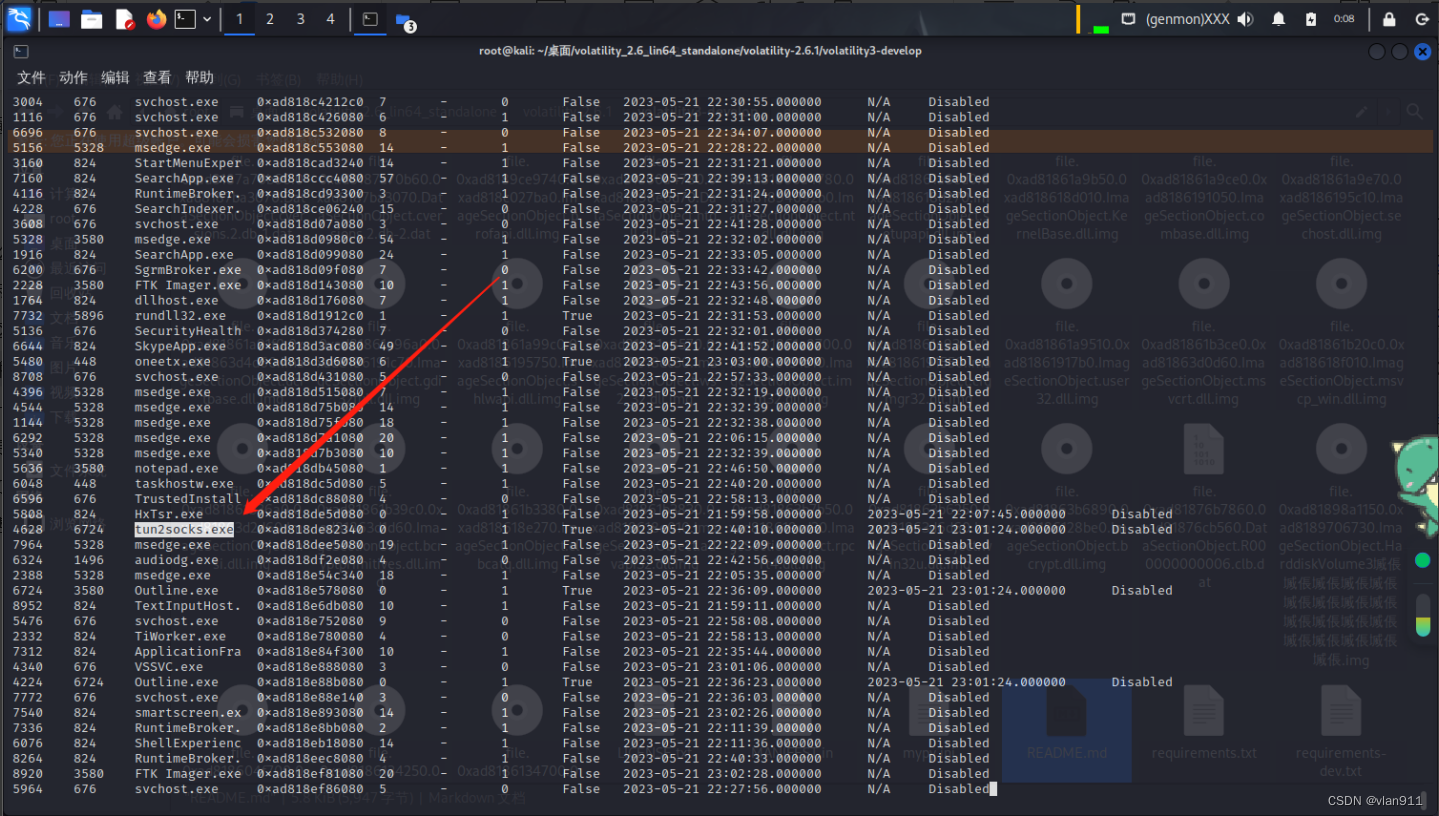This screenshot has width=1439, height=816.
Task: Switch to workspace 2
Action: (270, 19)
